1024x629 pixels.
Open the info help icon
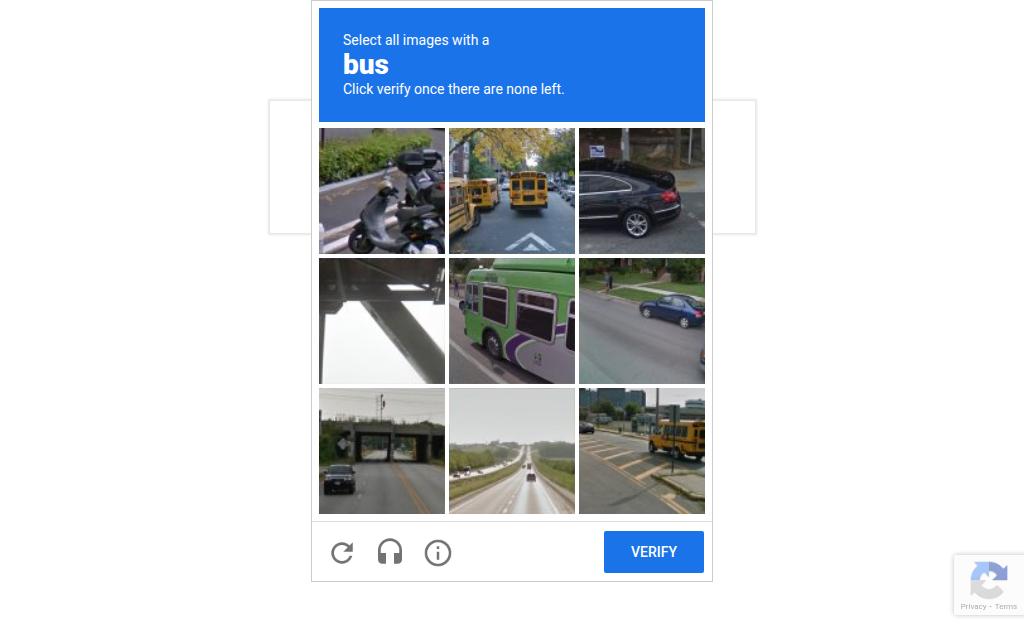coord(438,553)
